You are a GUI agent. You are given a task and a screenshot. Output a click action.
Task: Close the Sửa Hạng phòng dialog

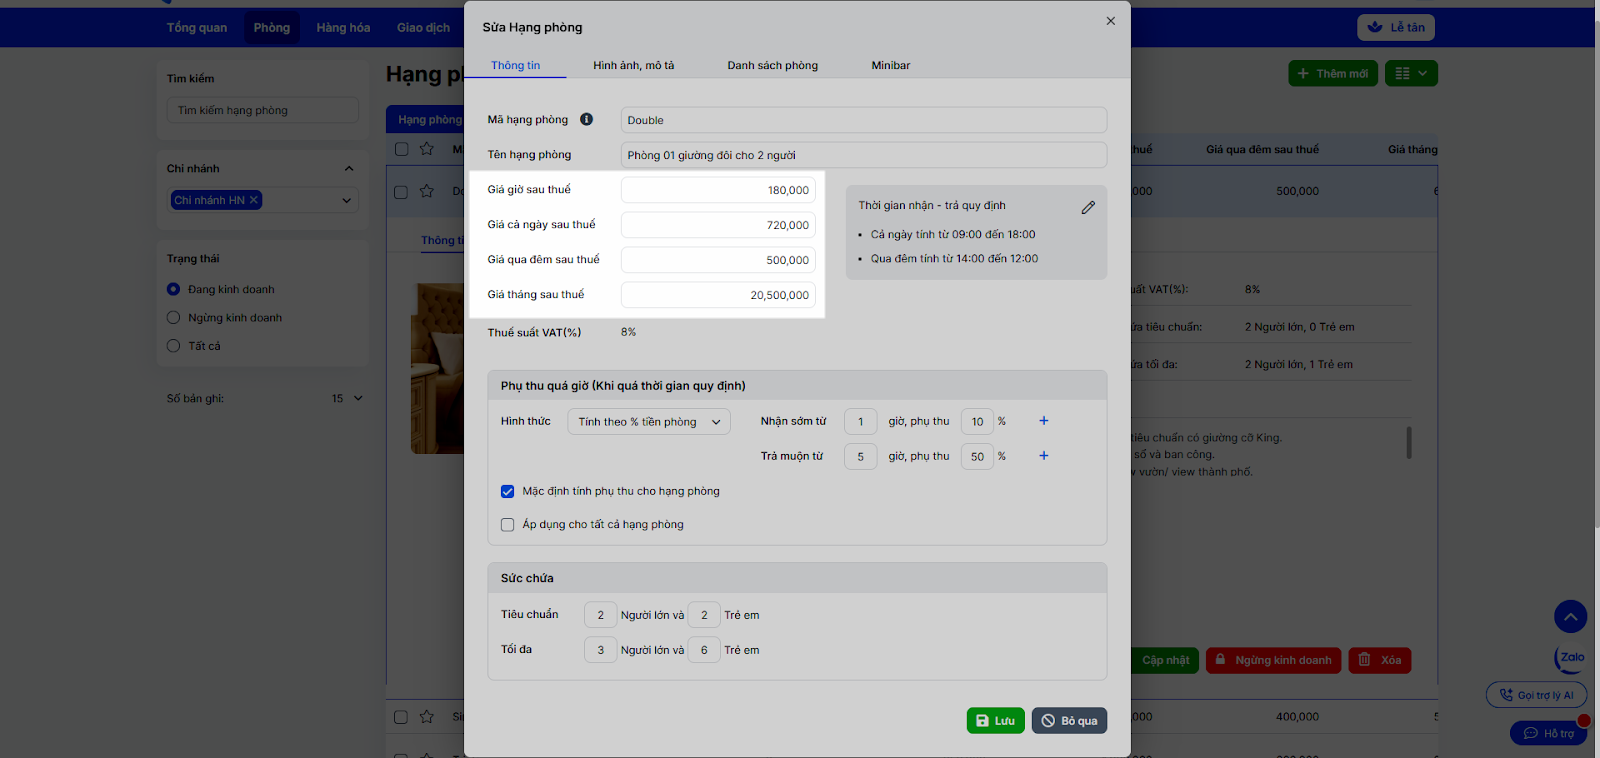(x=1110, y=21)
